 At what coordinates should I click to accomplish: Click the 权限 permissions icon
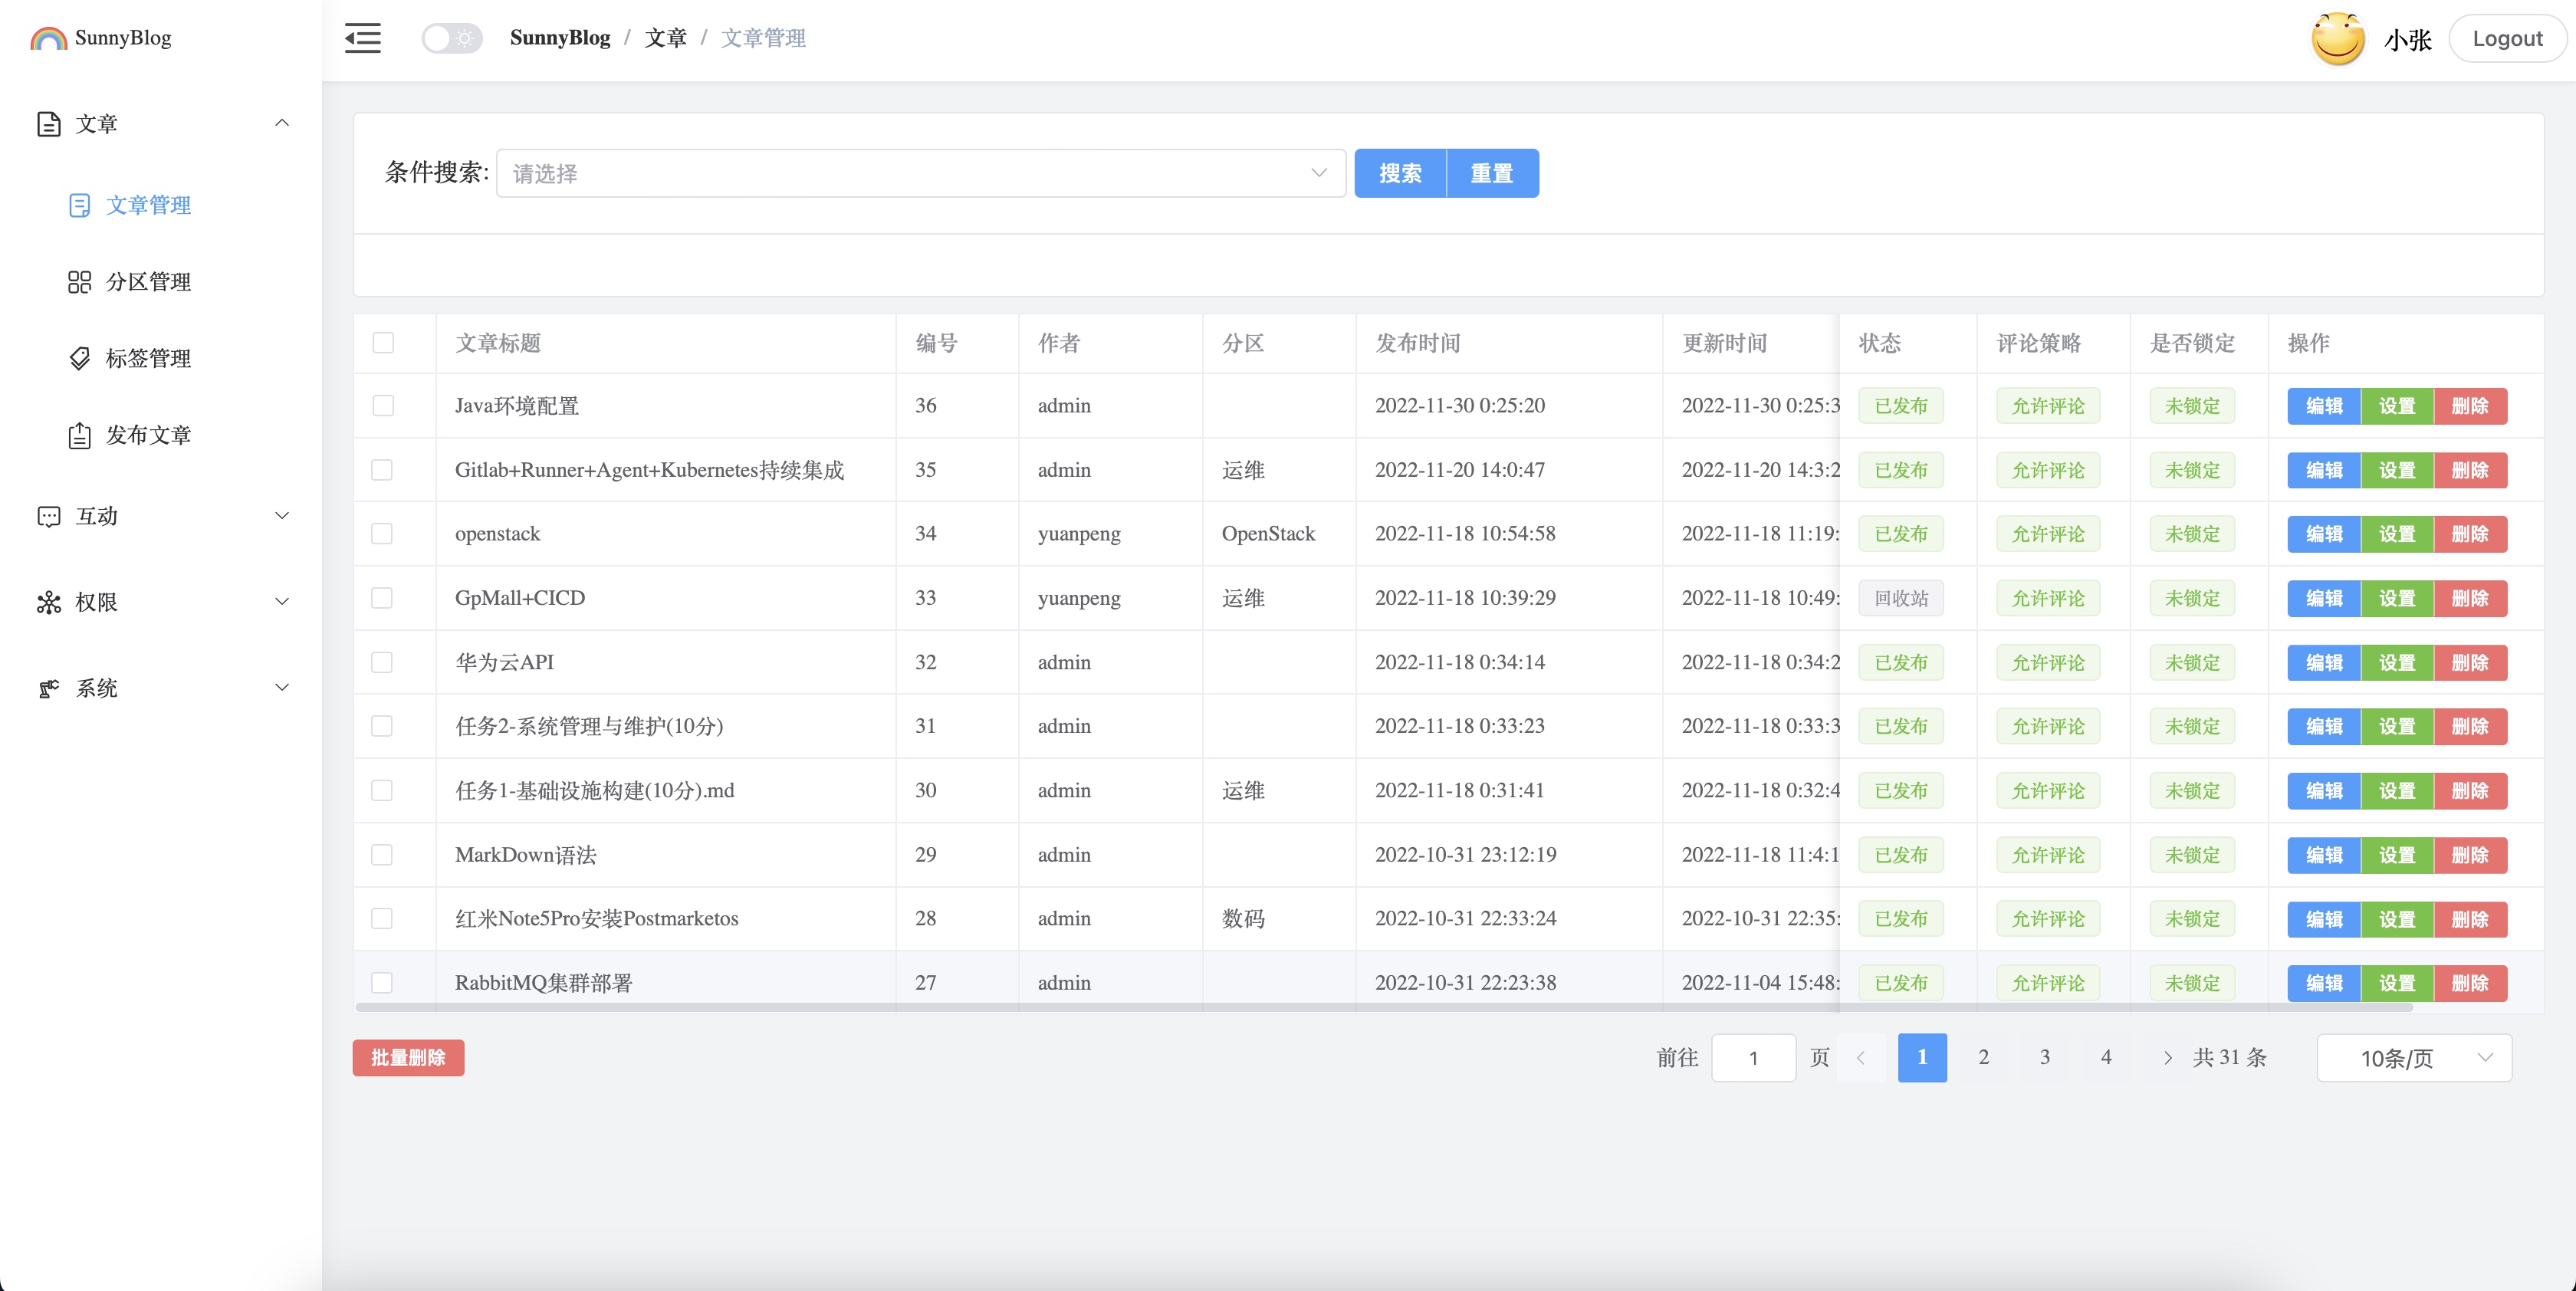tap(49, 602)
